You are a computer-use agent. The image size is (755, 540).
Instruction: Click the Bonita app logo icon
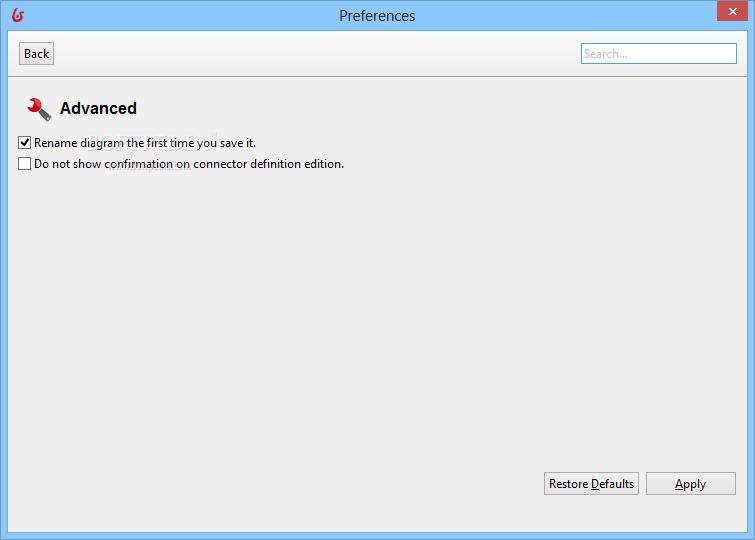(x=18, y=15)
